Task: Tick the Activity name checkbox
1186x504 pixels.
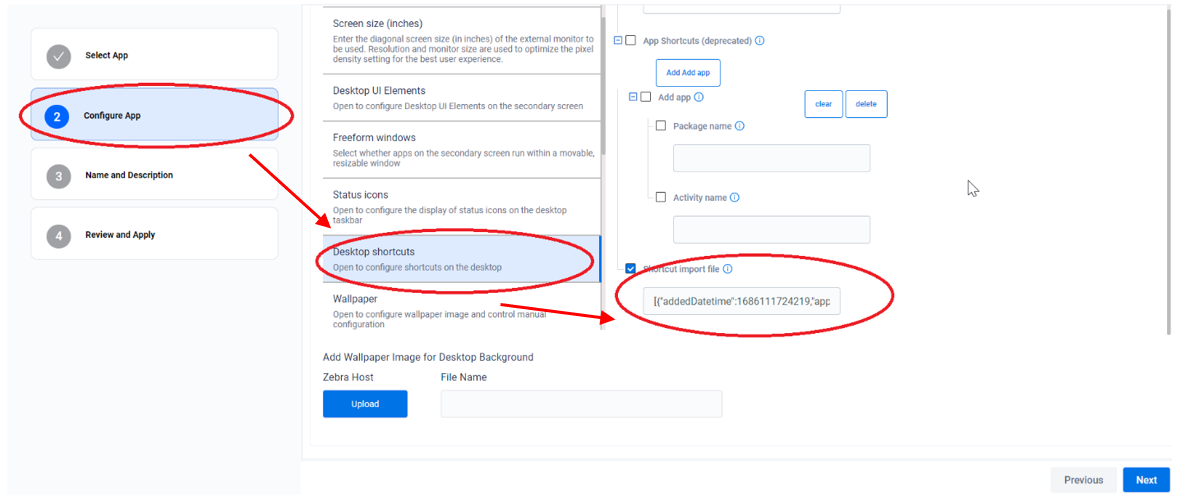Action: click(661, 198)
